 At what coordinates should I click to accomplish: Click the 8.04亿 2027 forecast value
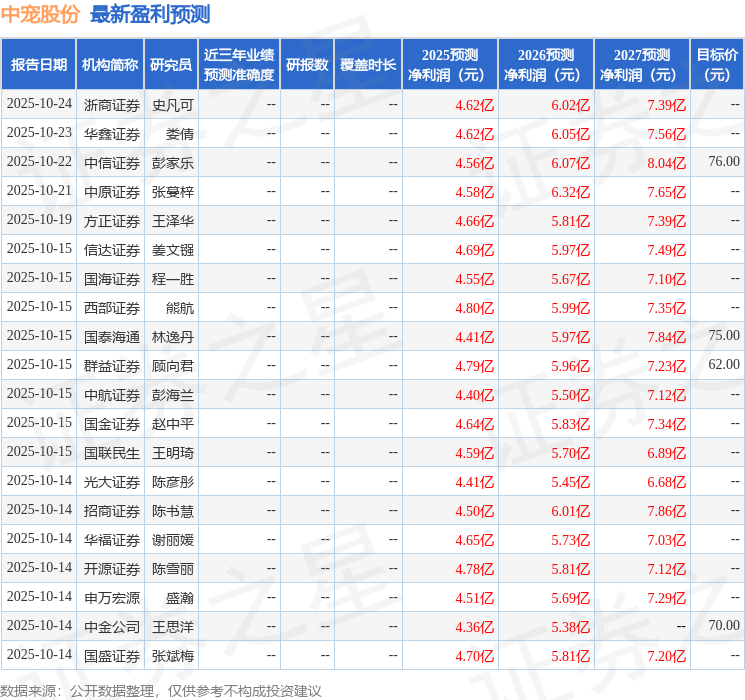click(x=667, y=163)
